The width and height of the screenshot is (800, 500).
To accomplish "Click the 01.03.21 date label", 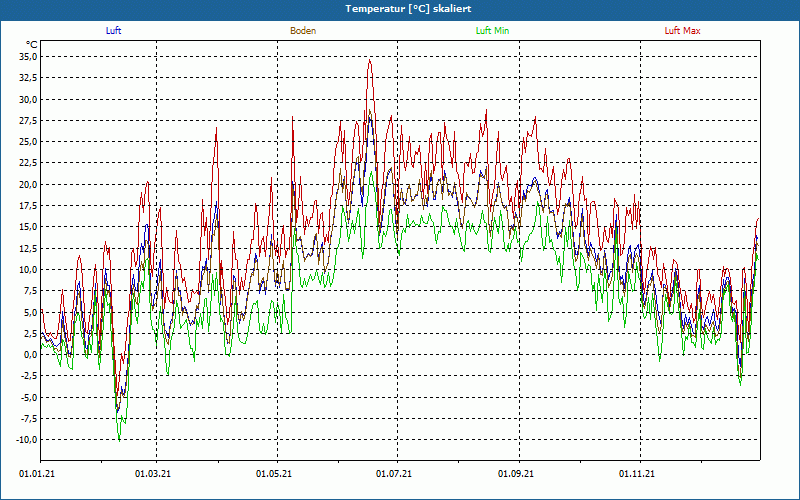I will pos(153,474).
